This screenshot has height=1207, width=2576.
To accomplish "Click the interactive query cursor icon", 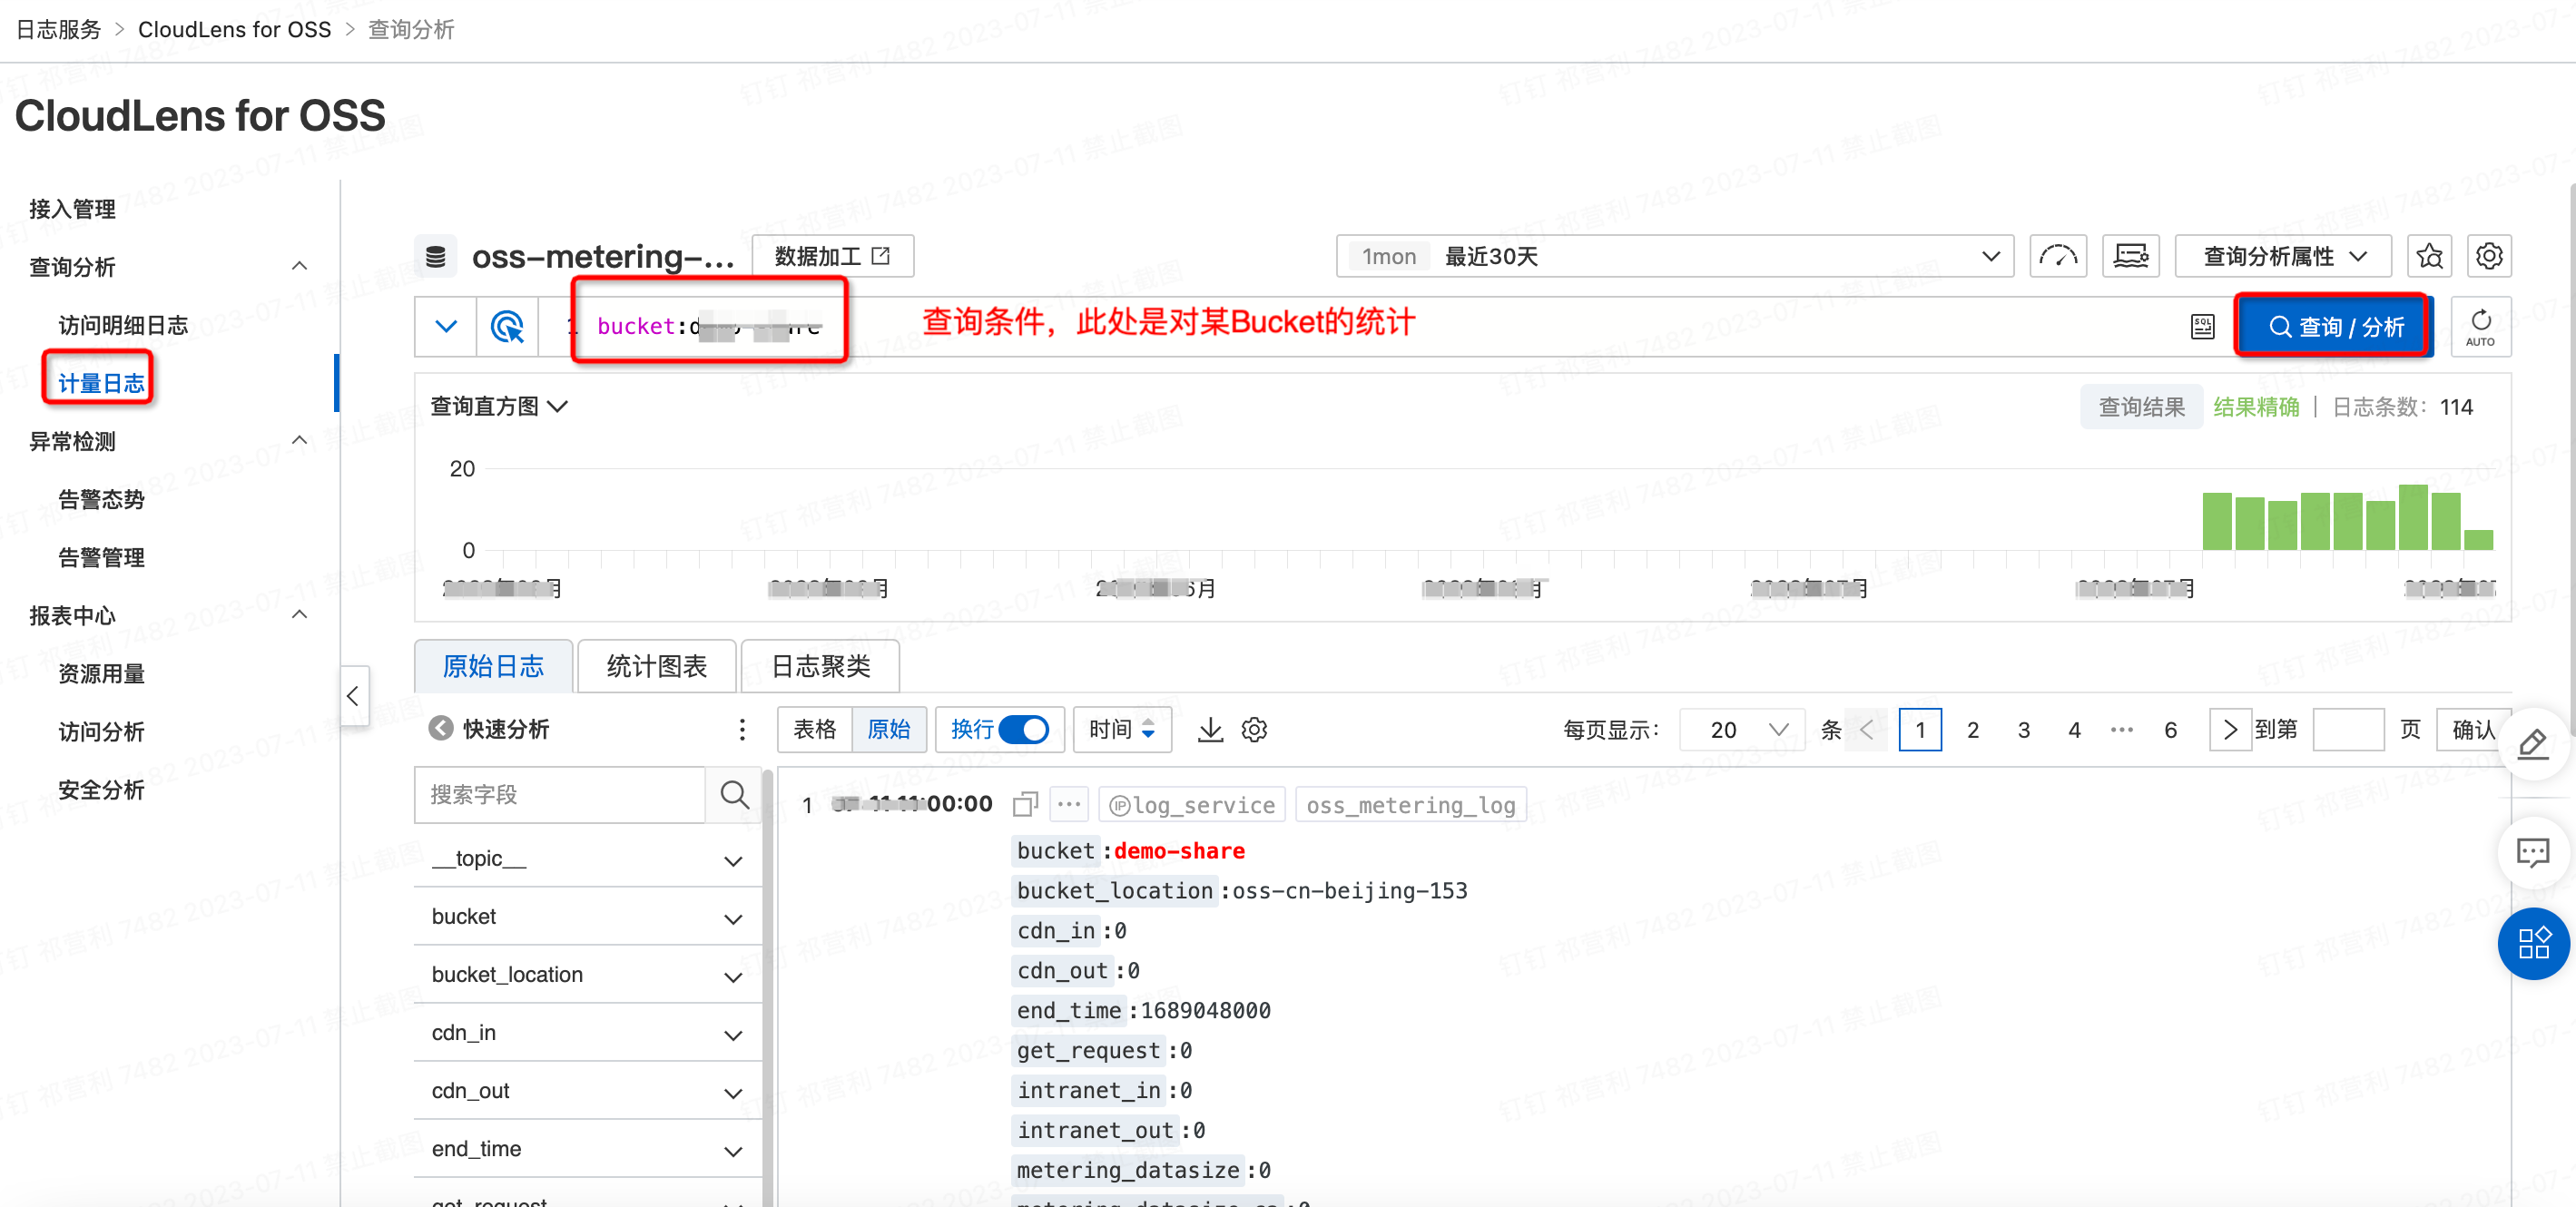I will pos(507,327).
